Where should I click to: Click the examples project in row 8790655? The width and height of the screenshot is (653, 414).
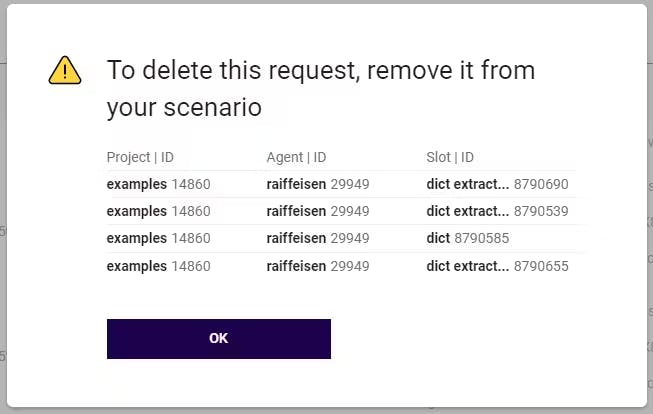pos(137,266)
